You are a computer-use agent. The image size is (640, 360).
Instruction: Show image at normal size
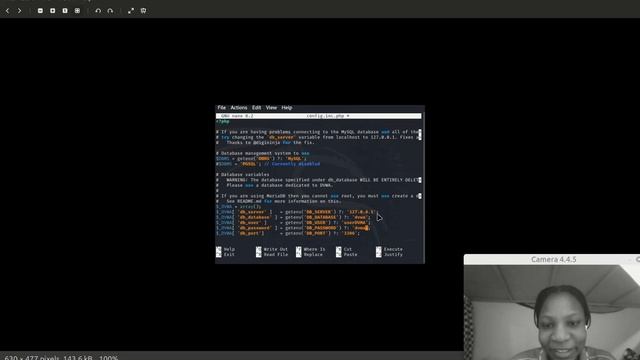pyautogui.click(x=65, y=11)
